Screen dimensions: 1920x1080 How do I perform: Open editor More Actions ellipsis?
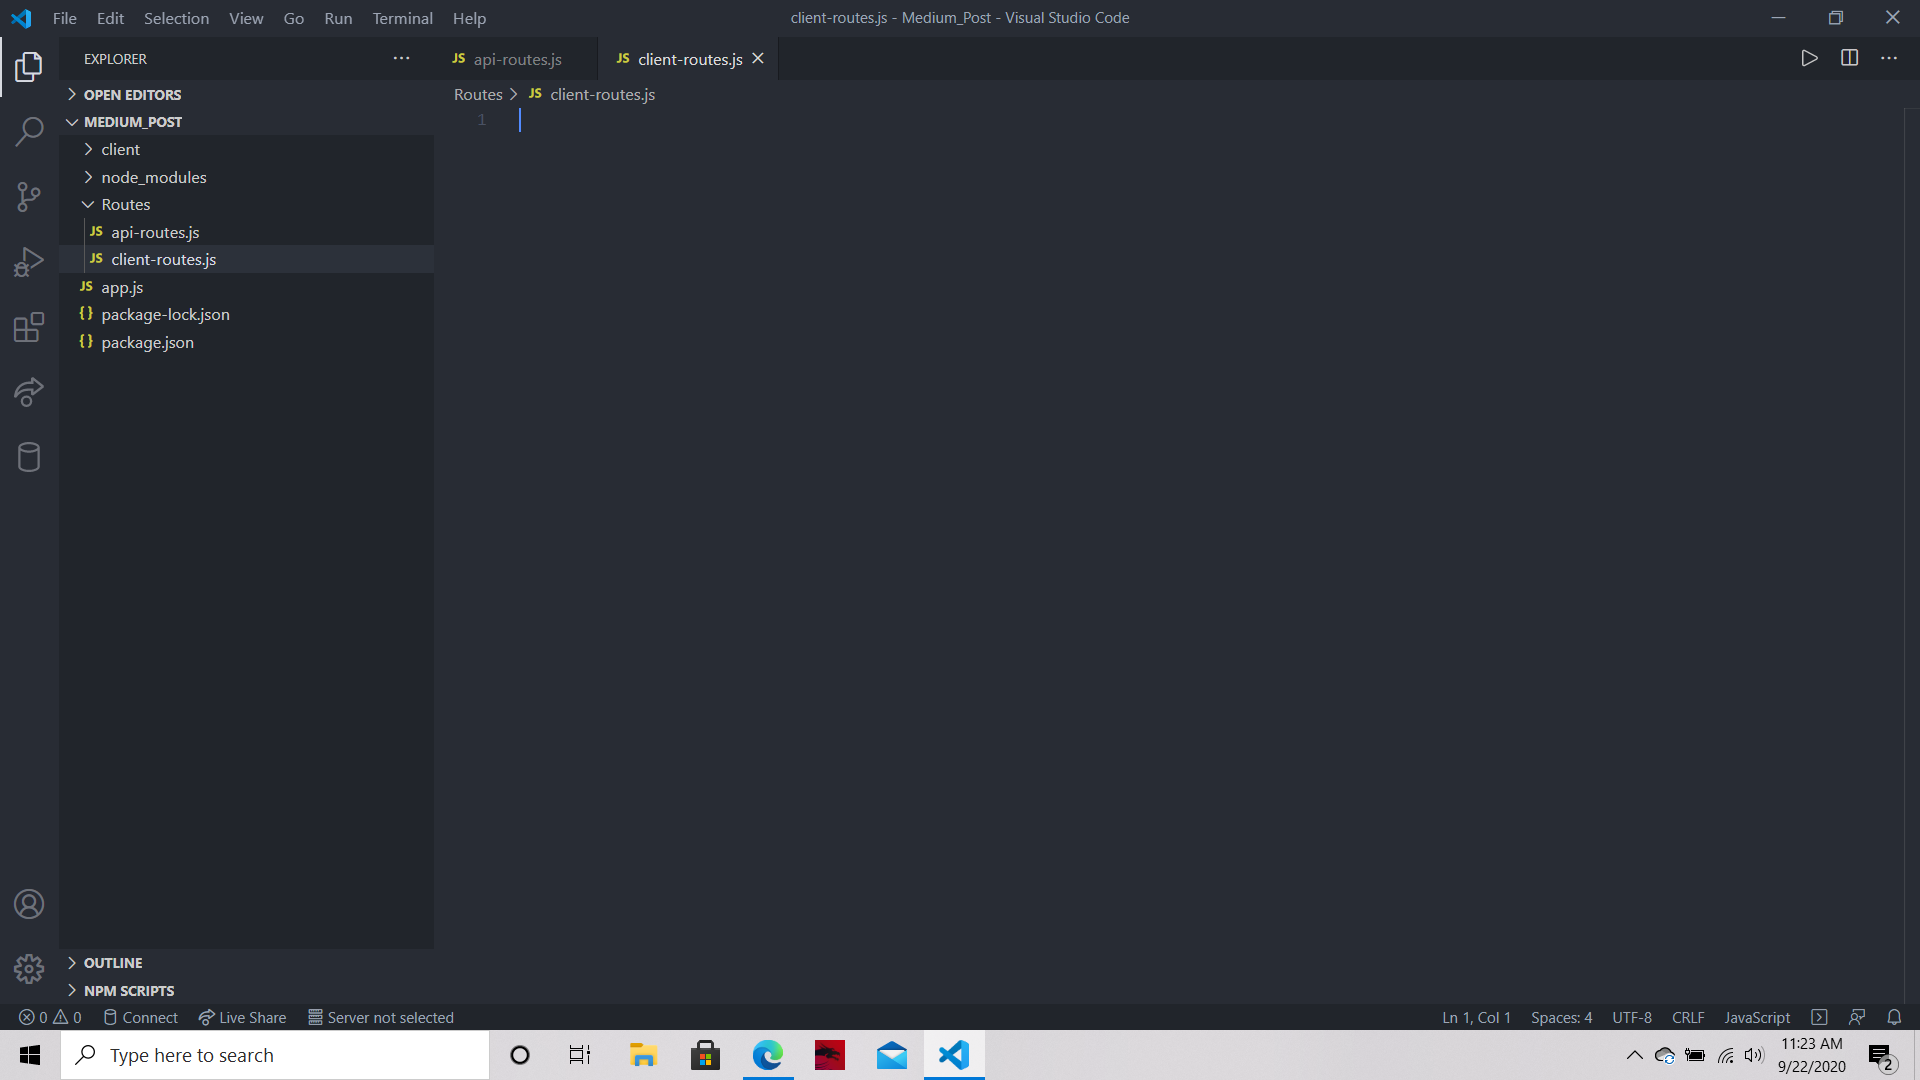tap(1889, 58)
